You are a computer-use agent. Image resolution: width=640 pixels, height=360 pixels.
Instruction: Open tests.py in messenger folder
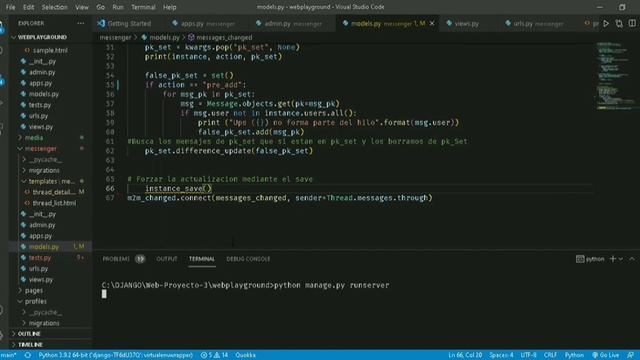pos(51,258)
